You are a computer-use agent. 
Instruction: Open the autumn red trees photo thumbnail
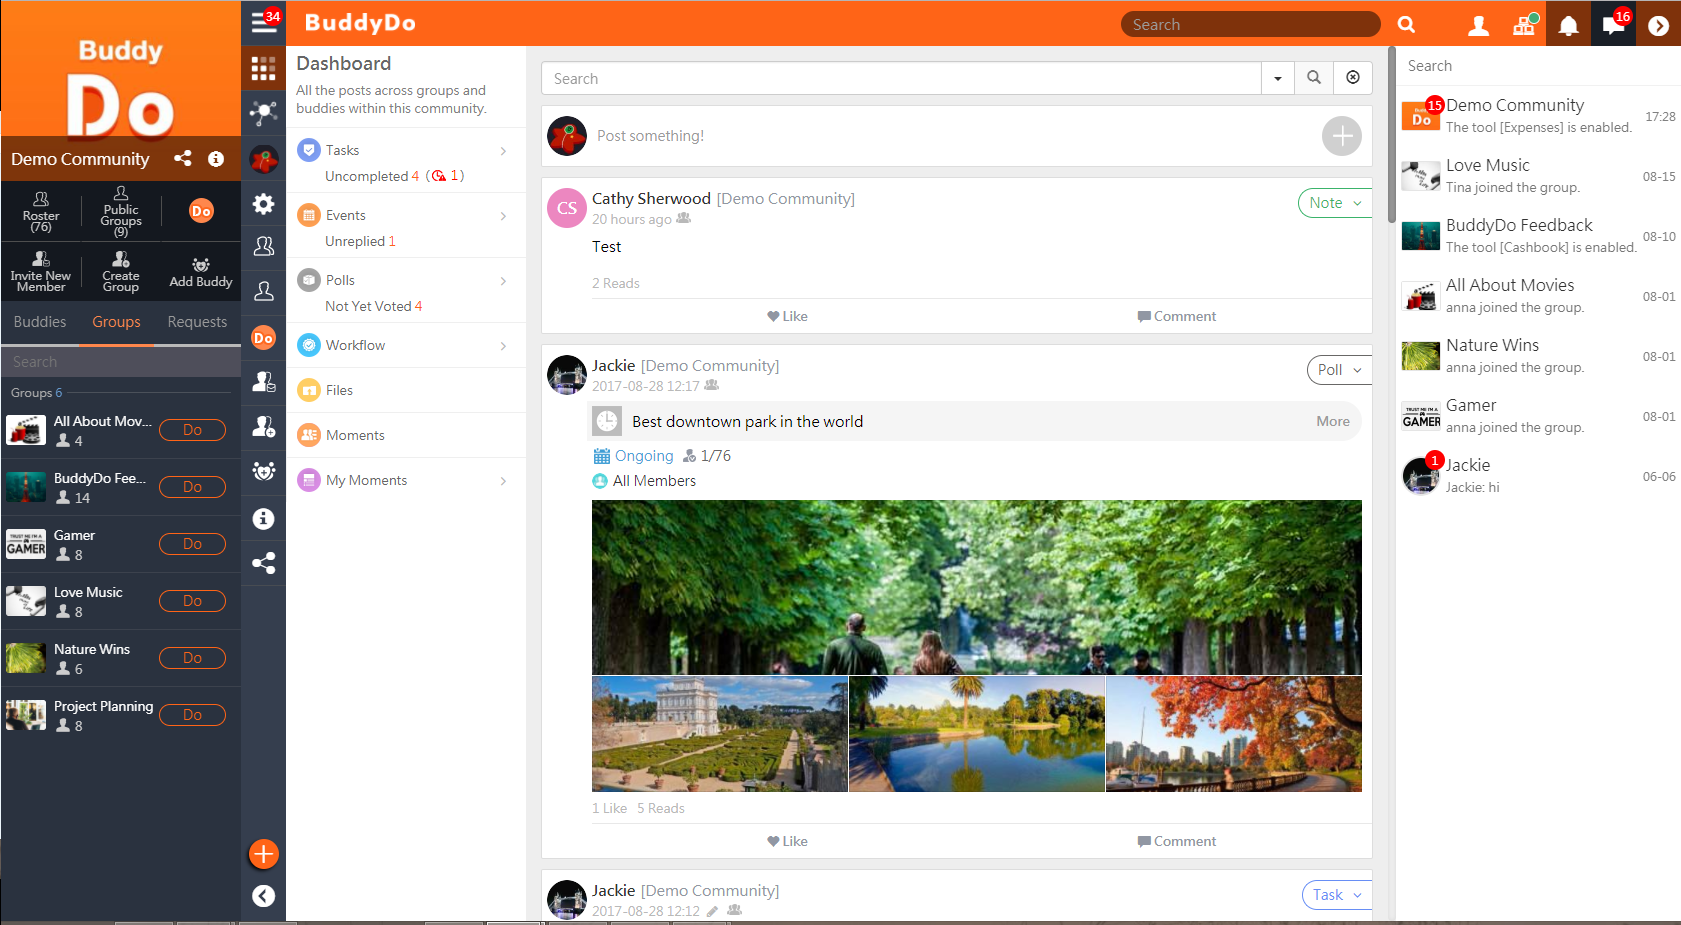(x=1234, y=734)
